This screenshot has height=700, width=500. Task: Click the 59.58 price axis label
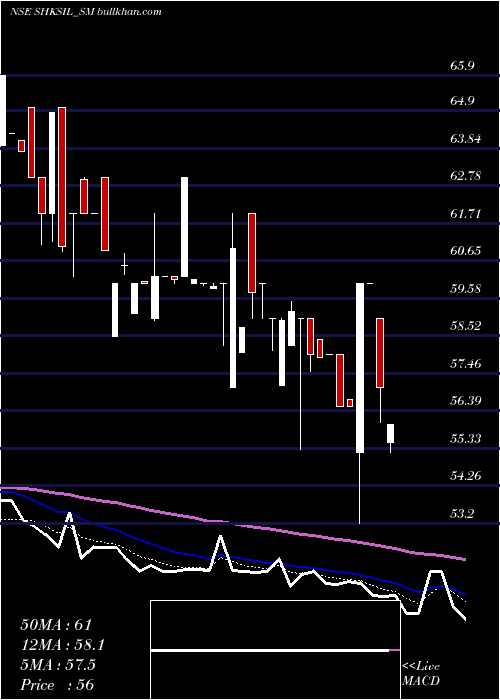(x=466, y=289)
